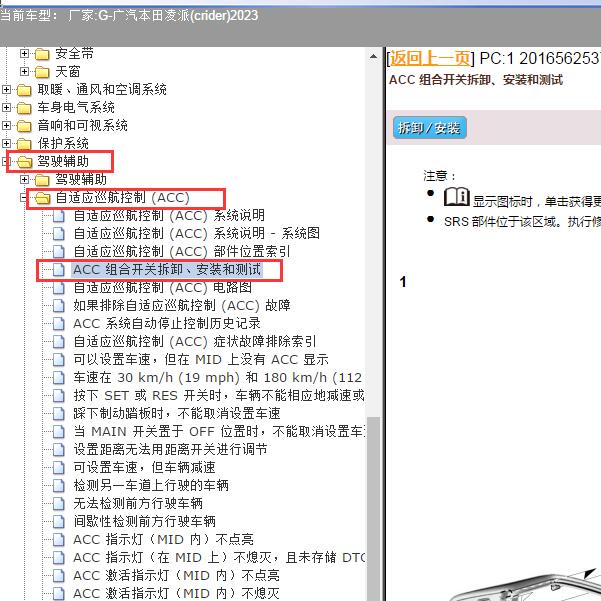Open ACC 指示灯（在 MID 上）不熄灭 entry

219,558
